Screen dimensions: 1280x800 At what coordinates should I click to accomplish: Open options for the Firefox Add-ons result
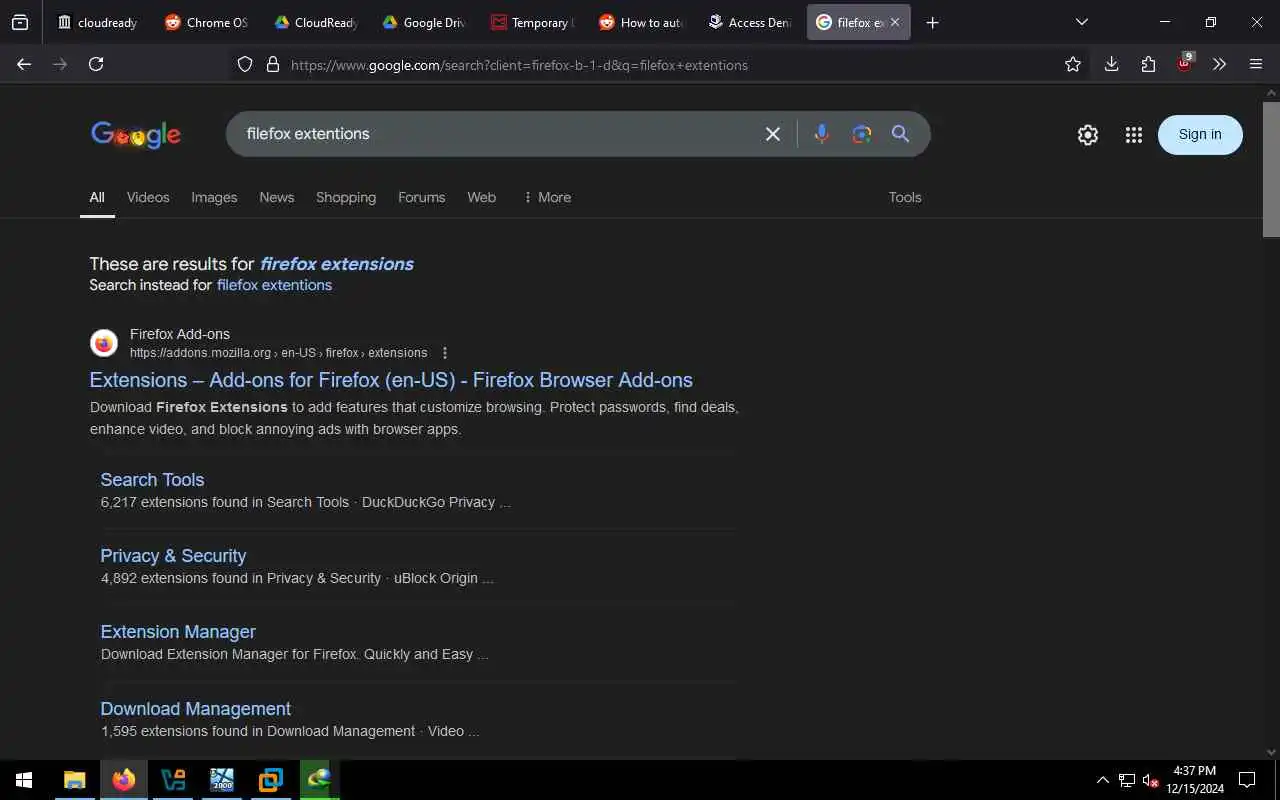coord(445,353)
